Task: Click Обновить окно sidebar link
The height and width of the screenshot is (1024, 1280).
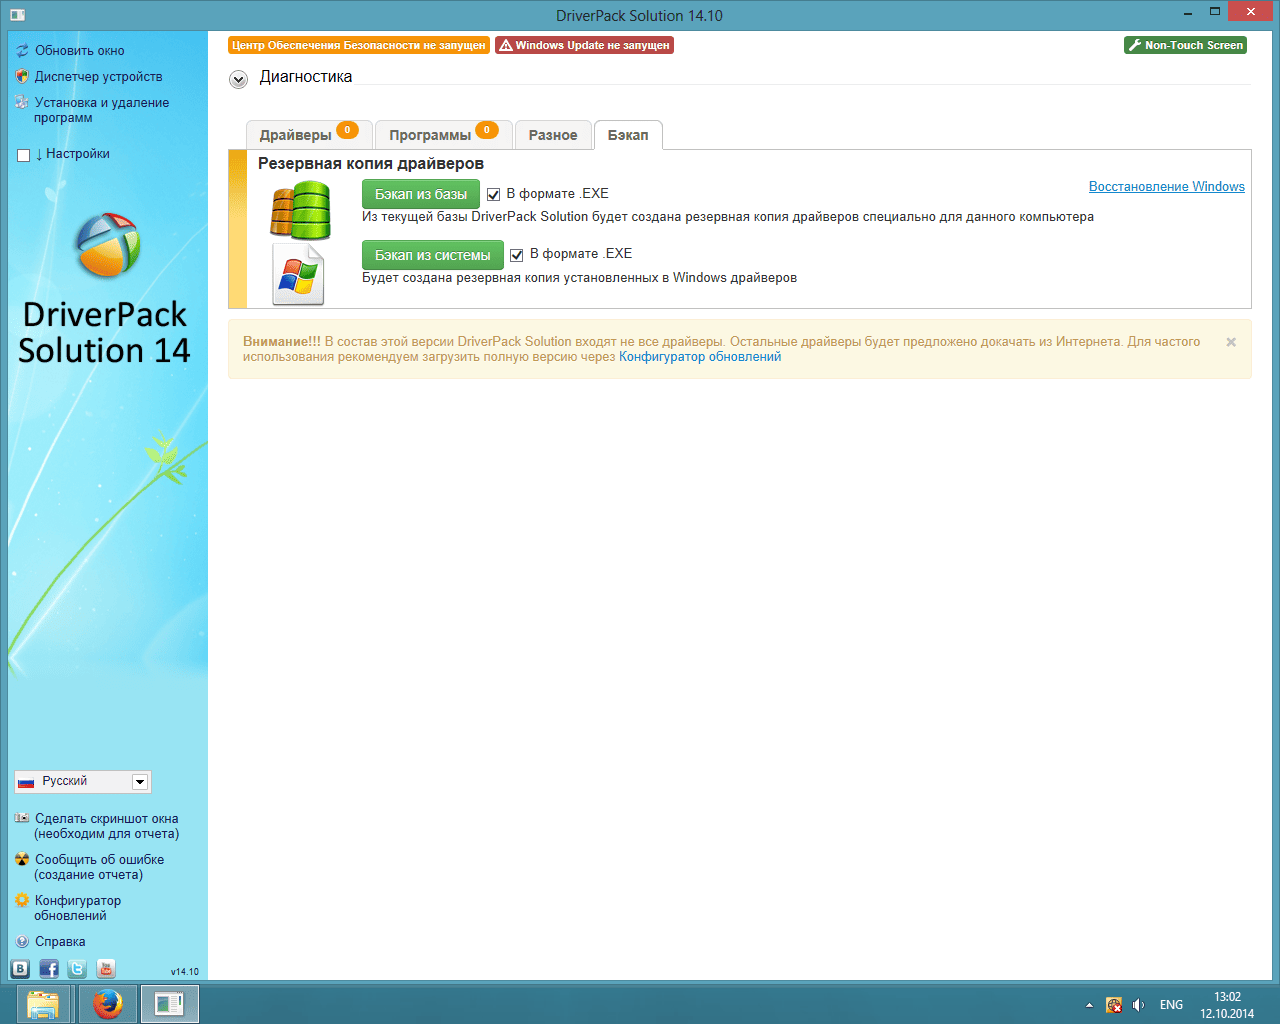Action: pyautogui.click(x=80, y=50)
